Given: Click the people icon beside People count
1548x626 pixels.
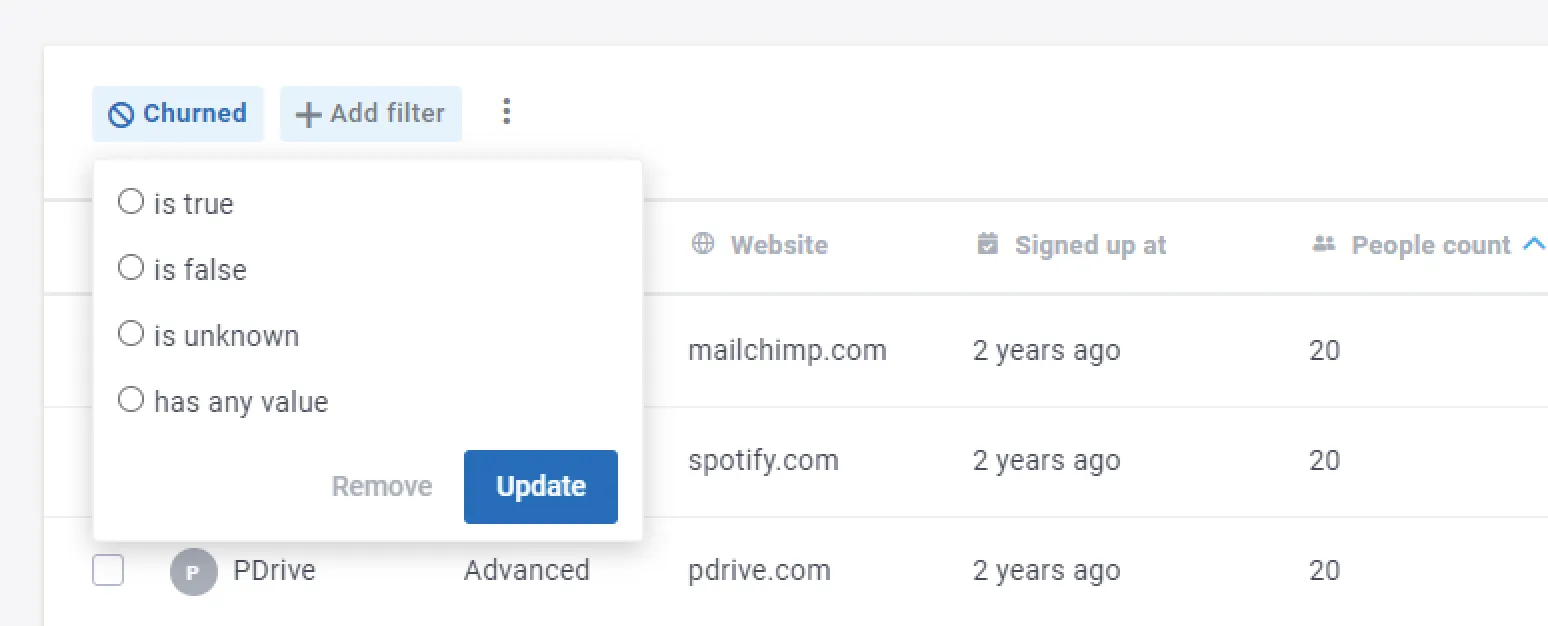Looking at the screenshot, I should coord(1324,244).
